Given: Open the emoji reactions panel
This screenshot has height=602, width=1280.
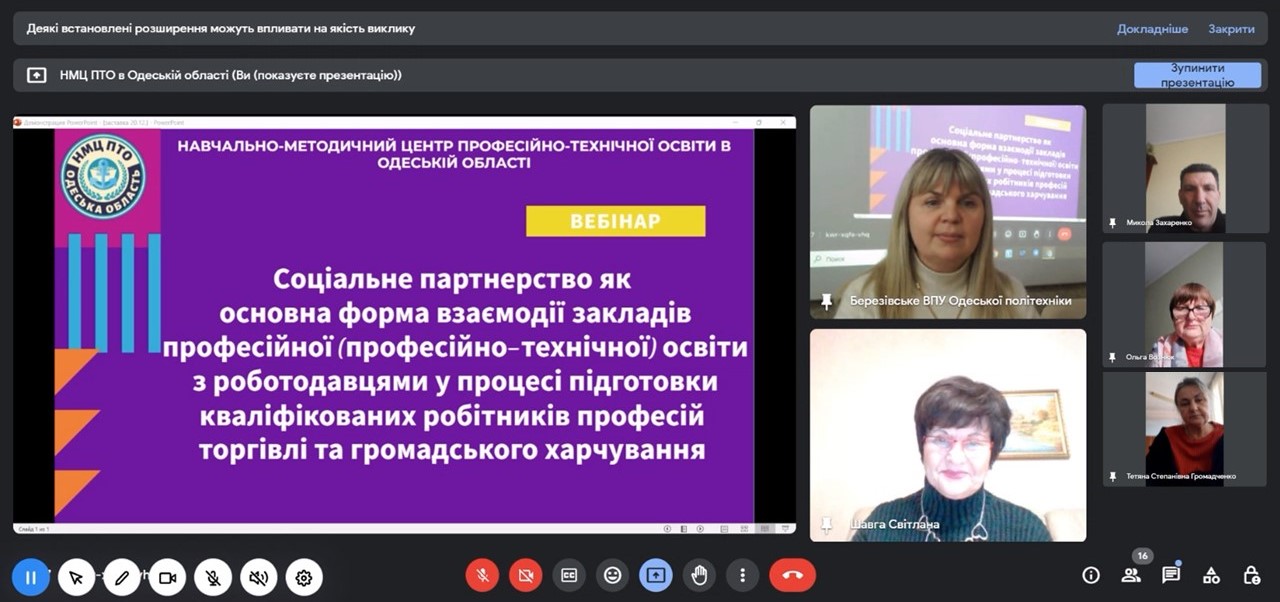Looking at the screenshot, I should click(612, 575).
